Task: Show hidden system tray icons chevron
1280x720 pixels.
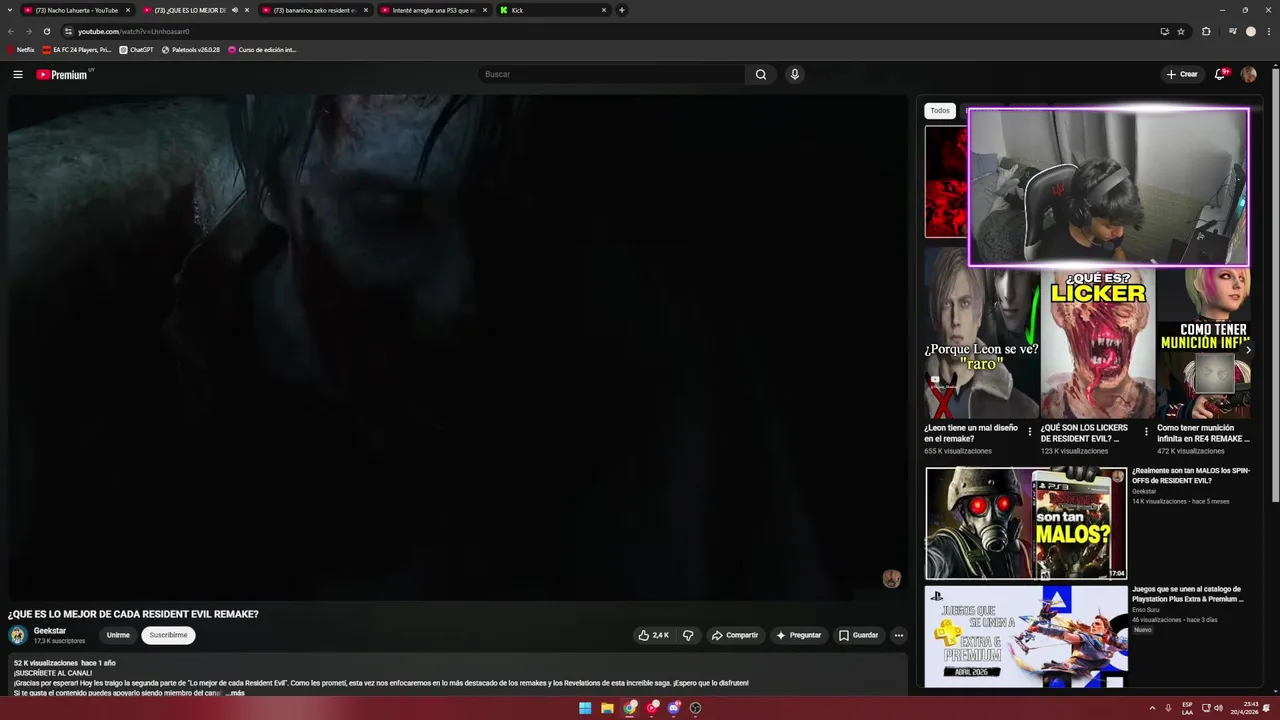Action: click(x=1152, y=708)
